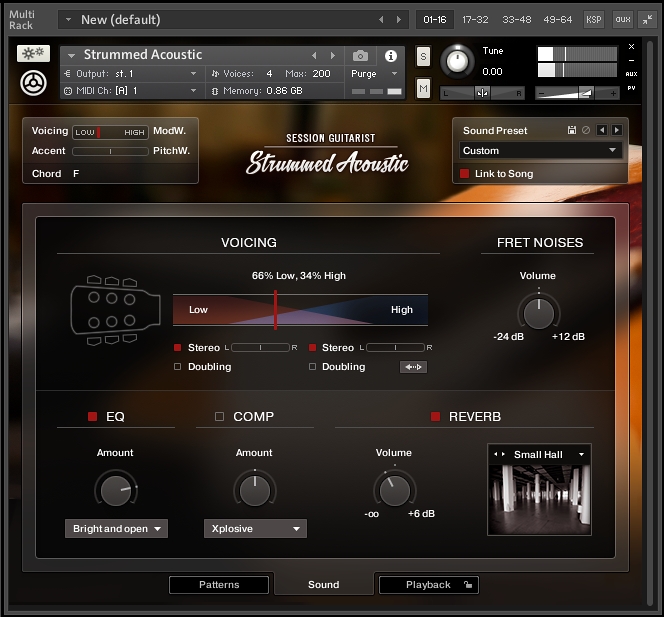Image resolution: width=664 pixels, height=617 pixels.
Task: Click the EQ Amount knob
Action: [116, 490]
